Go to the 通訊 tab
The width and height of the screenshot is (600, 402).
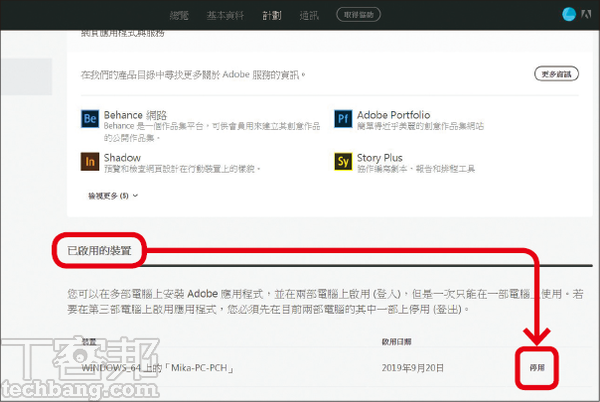[x=309, y=15]
